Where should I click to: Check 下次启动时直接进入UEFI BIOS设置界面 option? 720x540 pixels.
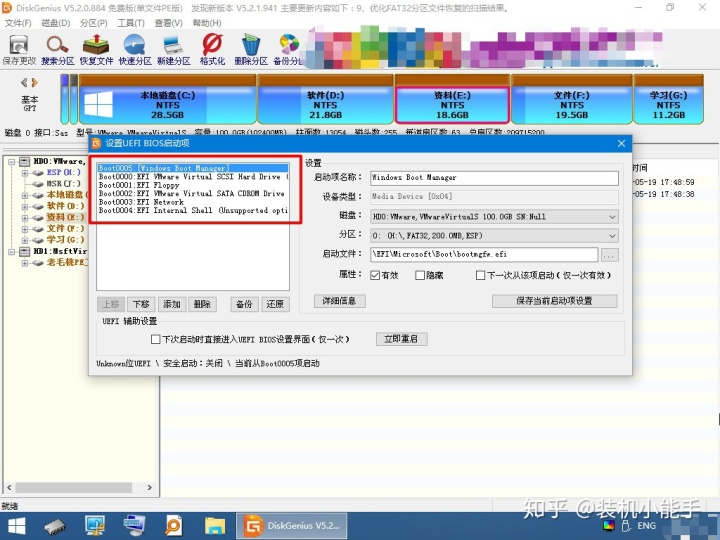pos(156,339)
